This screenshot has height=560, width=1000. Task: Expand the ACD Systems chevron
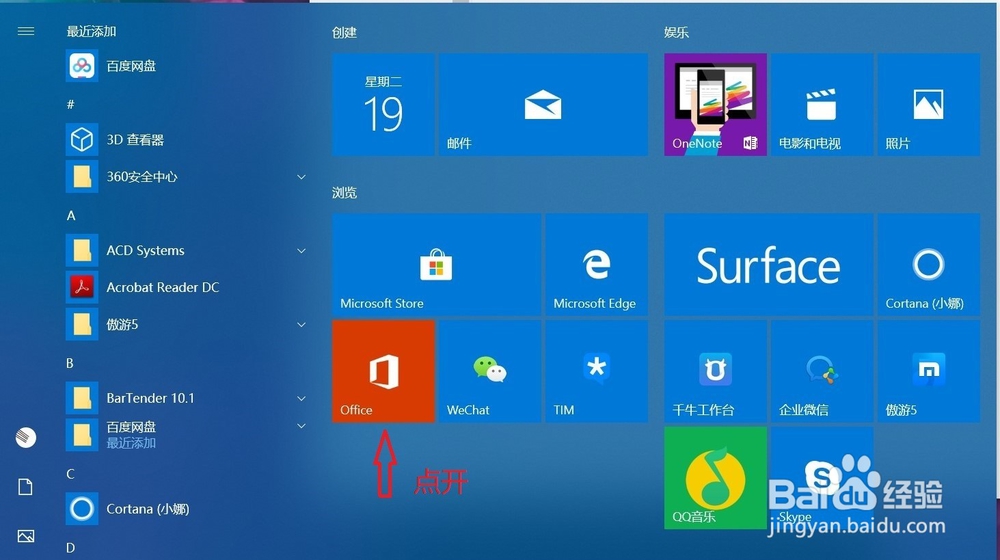click(301, 251)
